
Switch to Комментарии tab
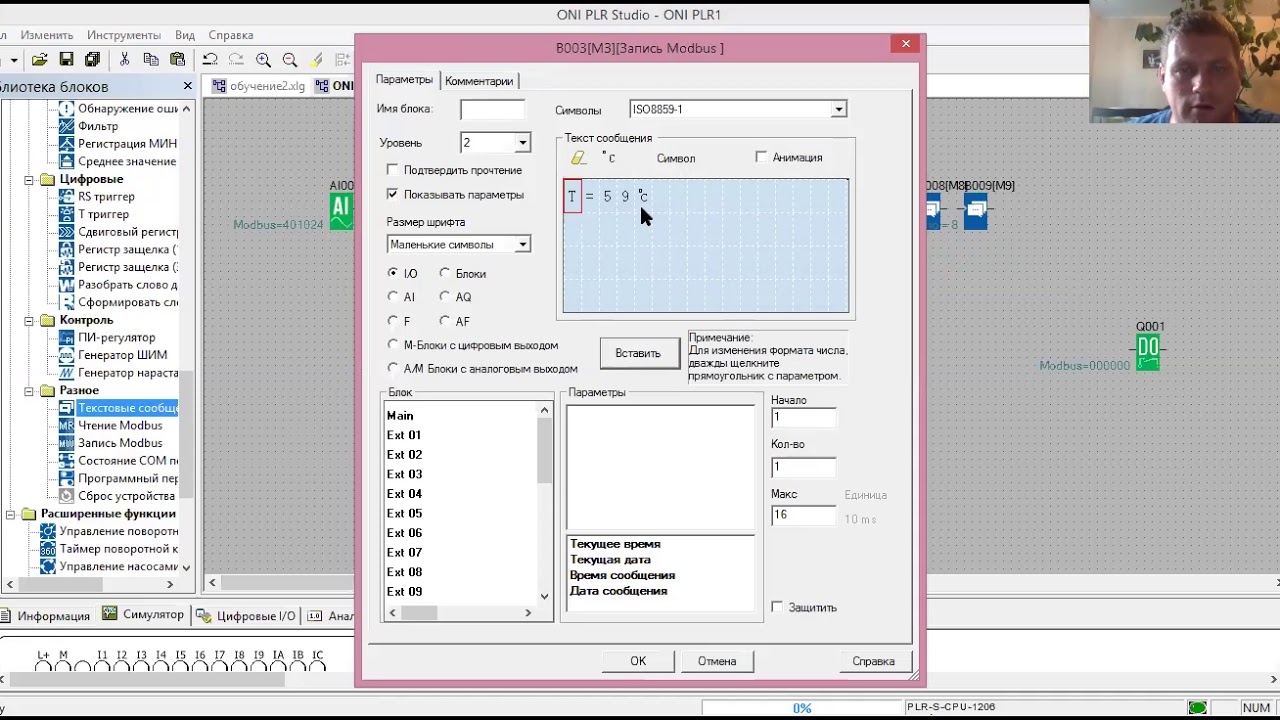[479, 81]
